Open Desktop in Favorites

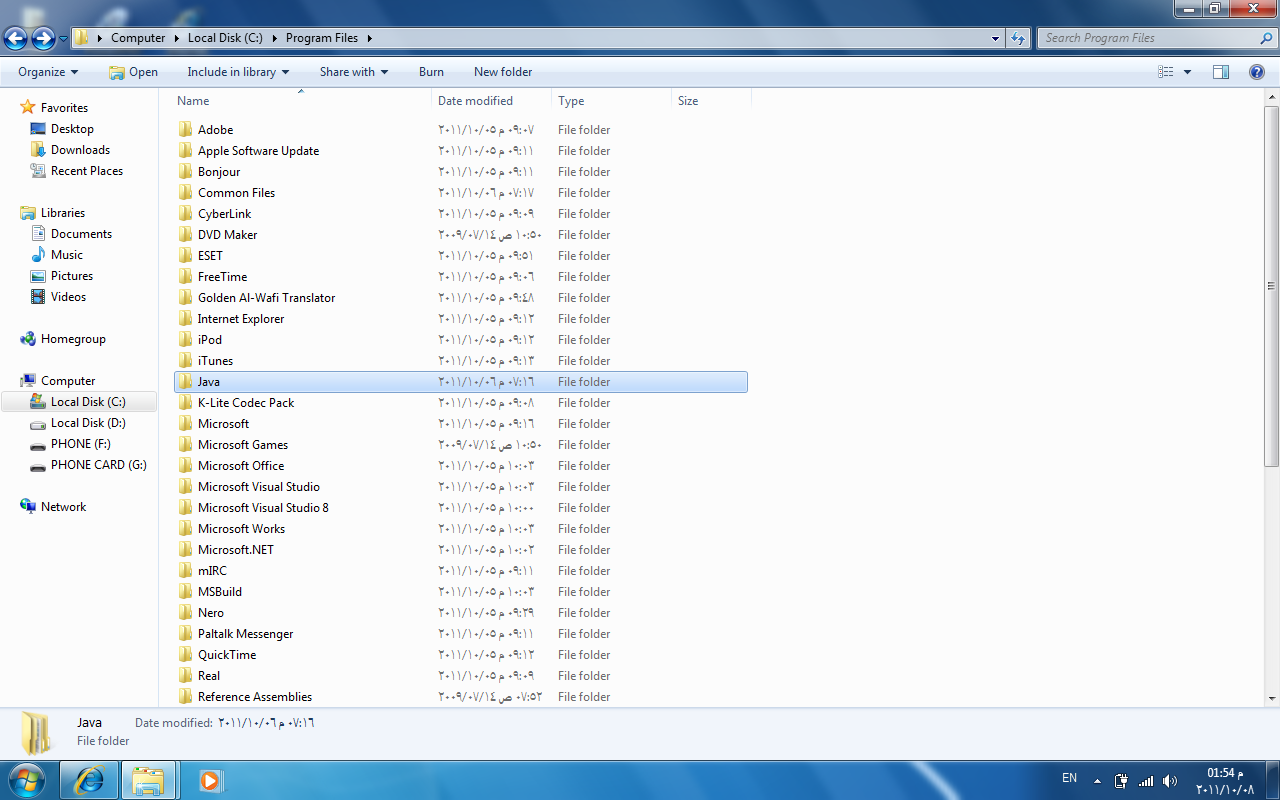72,129
